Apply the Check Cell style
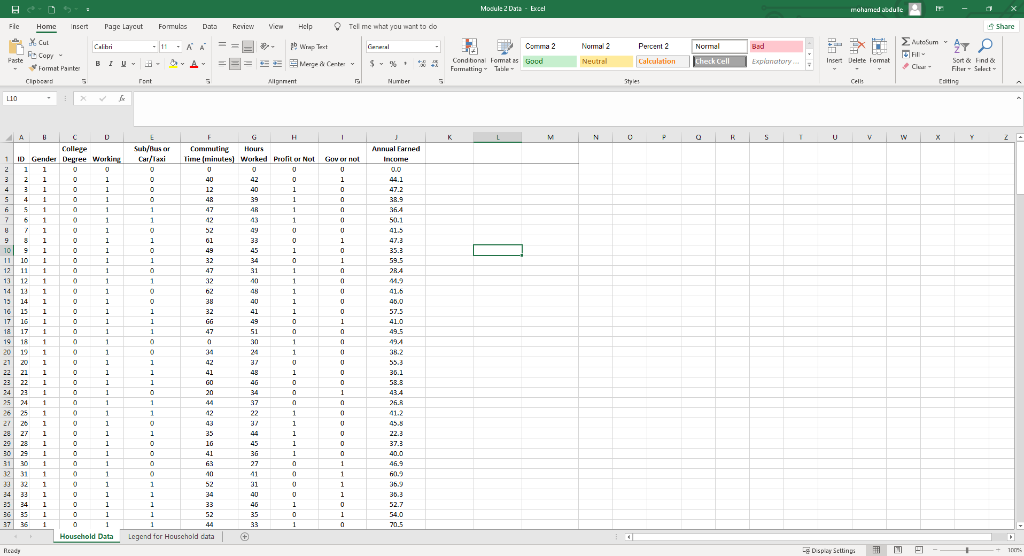1024x556 pixels. point(720,61)
